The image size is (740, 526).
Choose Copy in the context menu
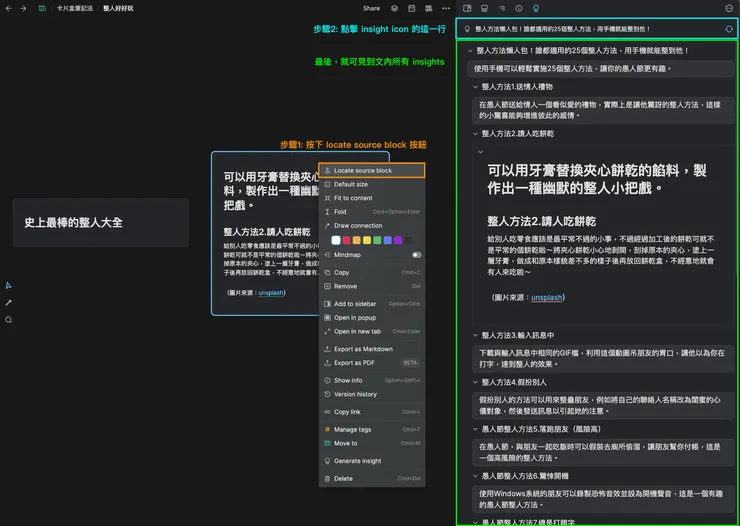372,273
